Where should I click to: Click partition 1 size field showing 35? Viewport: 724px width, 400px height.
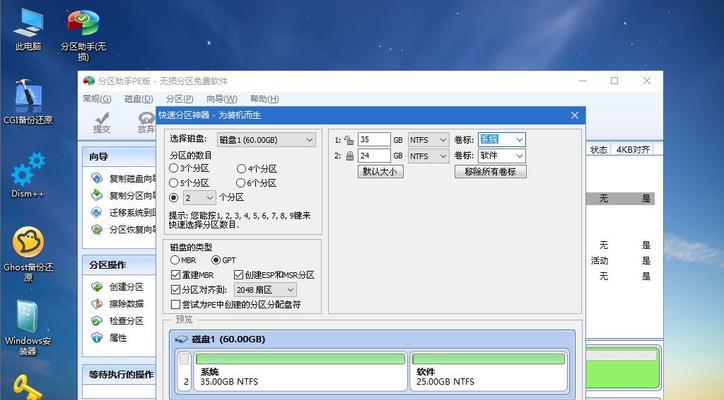[374, 139]
